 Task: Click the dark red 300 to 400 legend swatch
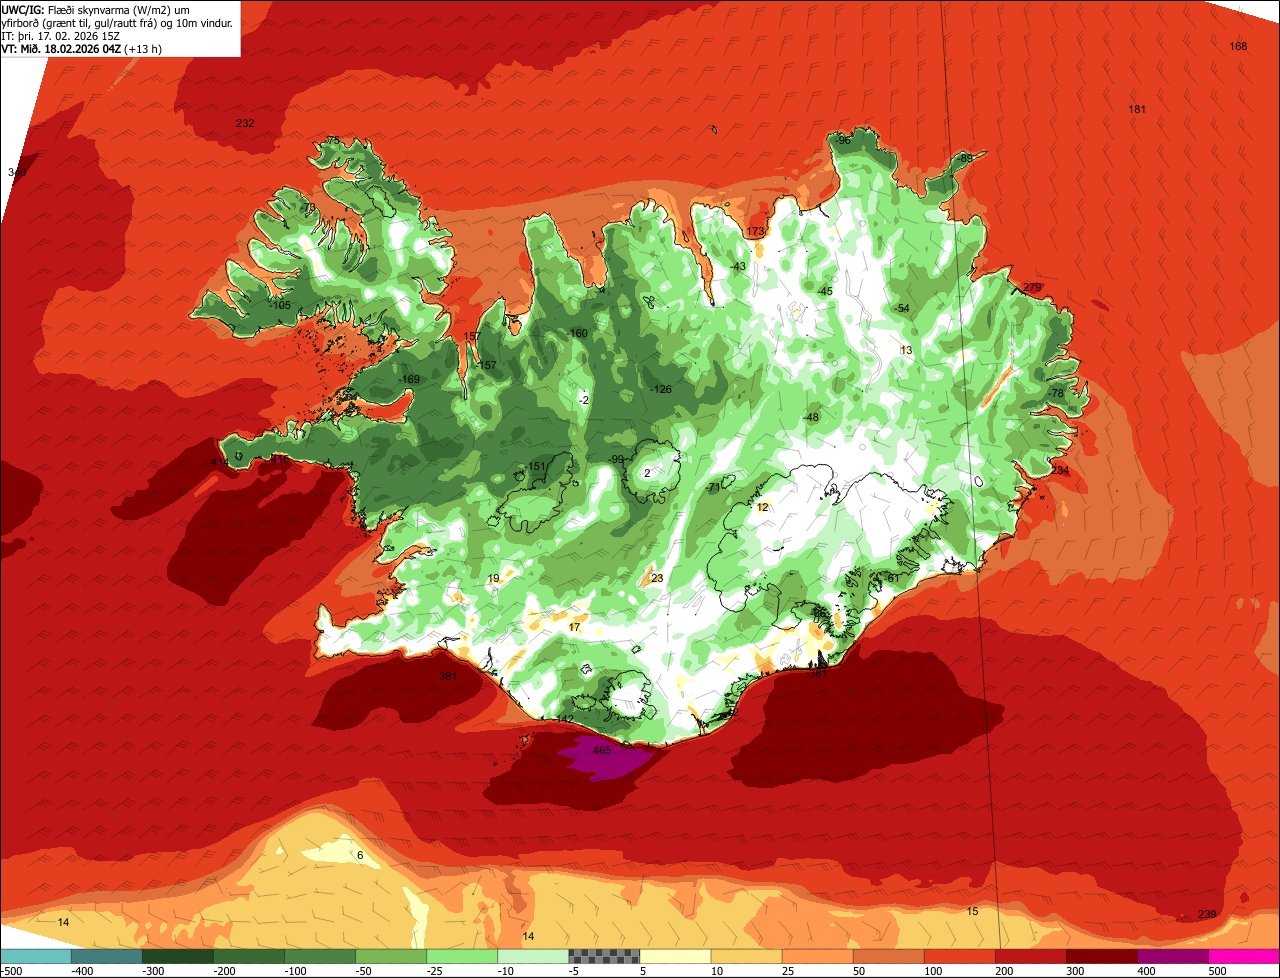point(1102,956)
